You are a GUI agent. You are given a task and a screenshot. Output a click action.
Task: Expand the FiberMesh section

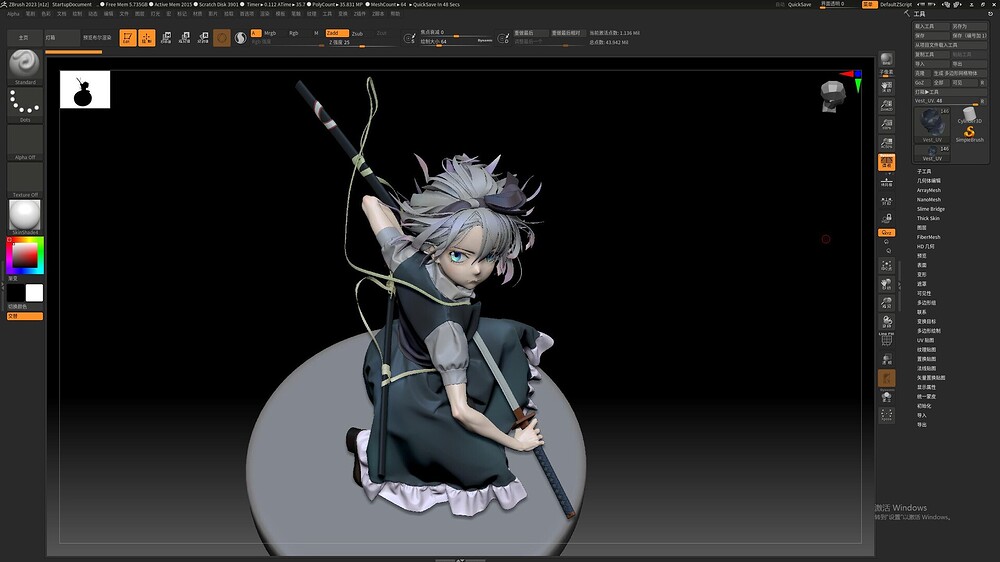929,237
